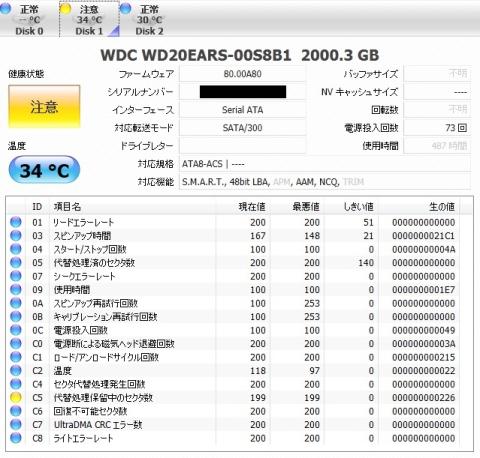The image size is (480, 458).
Task: Select the スピンアップ再試行回数 row name
Action: pos(96,303)
